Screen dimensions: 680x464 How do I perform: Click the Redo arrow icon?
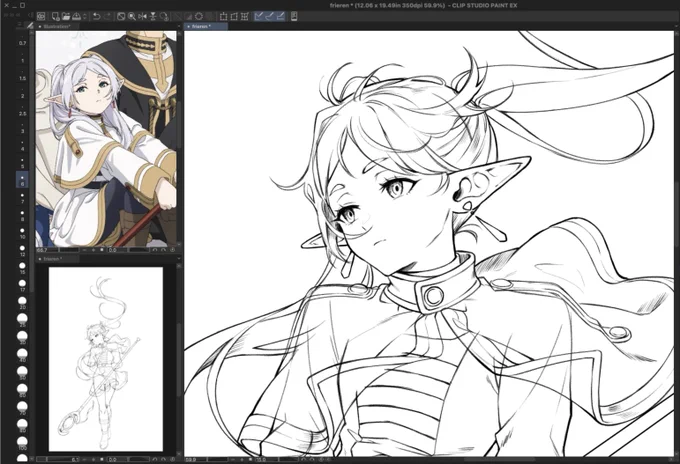click(107, 16)
